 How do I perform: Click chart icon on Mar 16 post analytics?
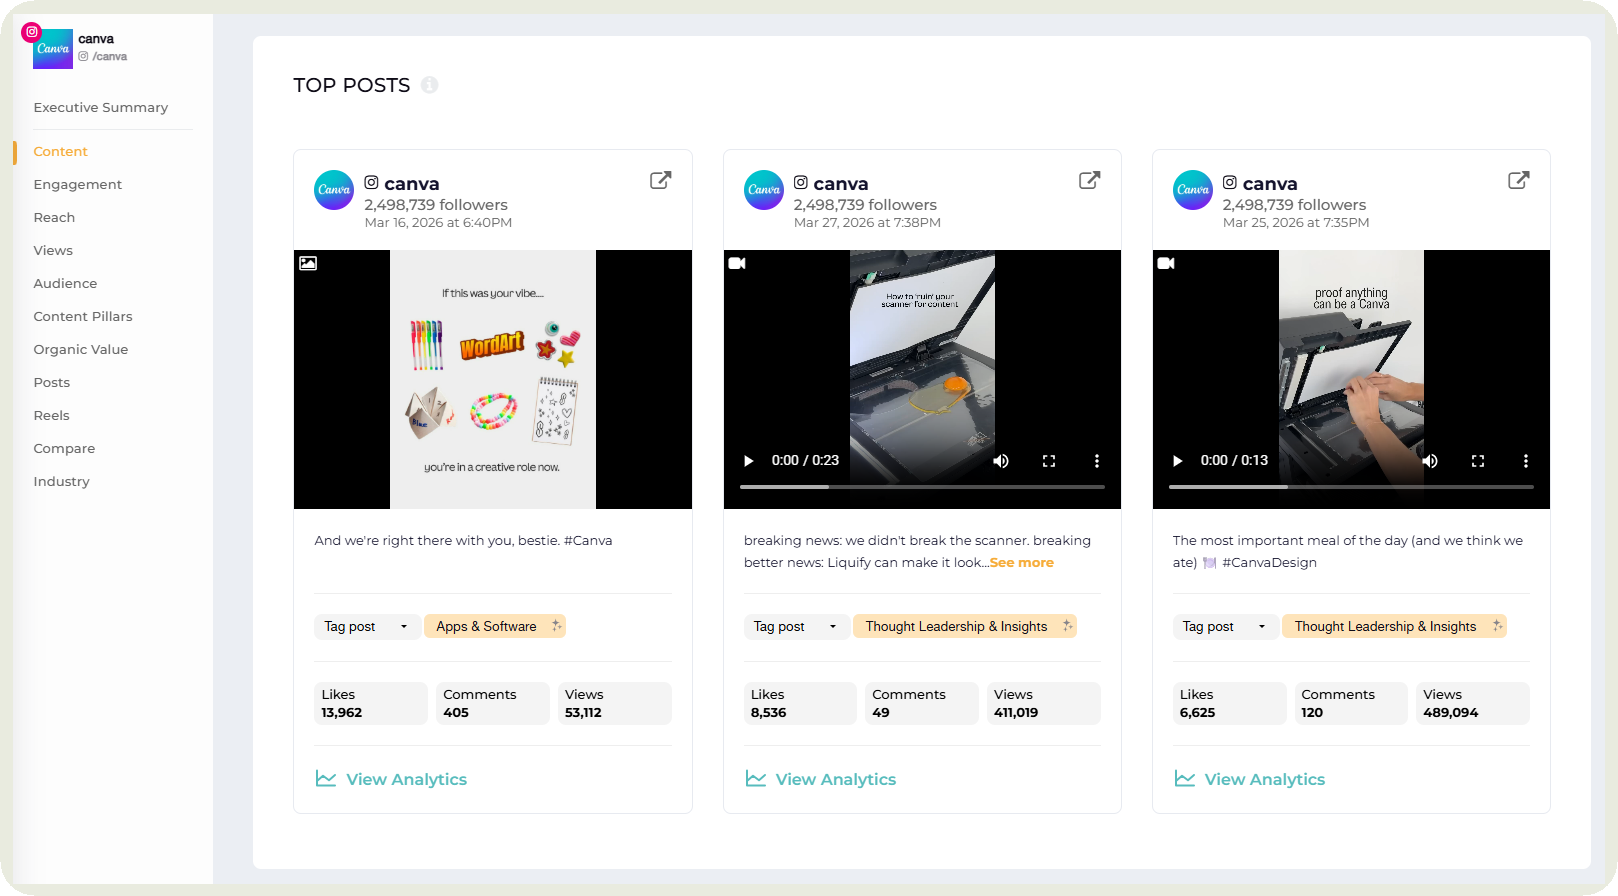(326, 778)
